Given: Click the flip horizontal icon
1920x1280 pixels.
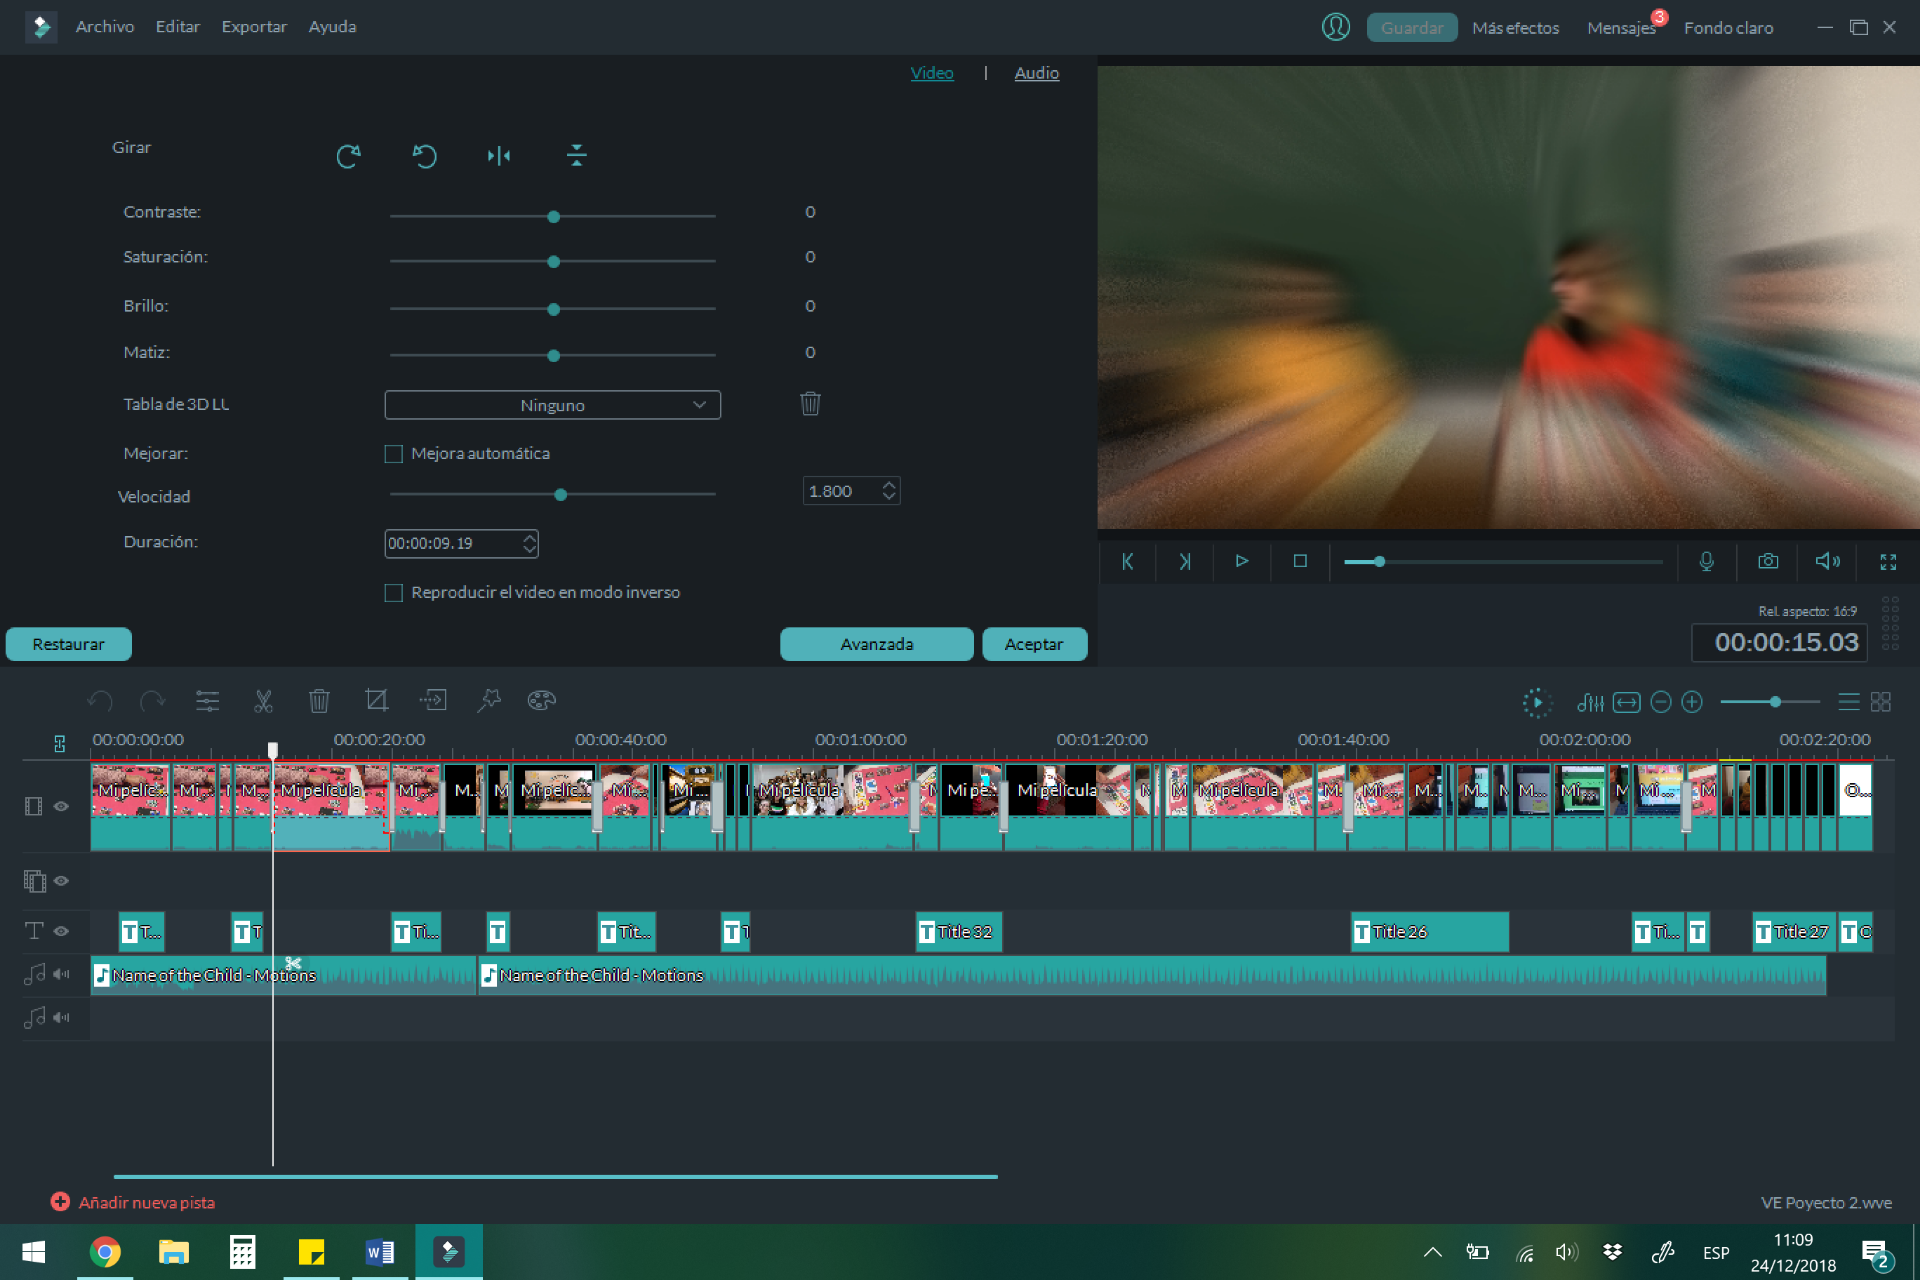Looking at the screenshot, I should [499, 156].
